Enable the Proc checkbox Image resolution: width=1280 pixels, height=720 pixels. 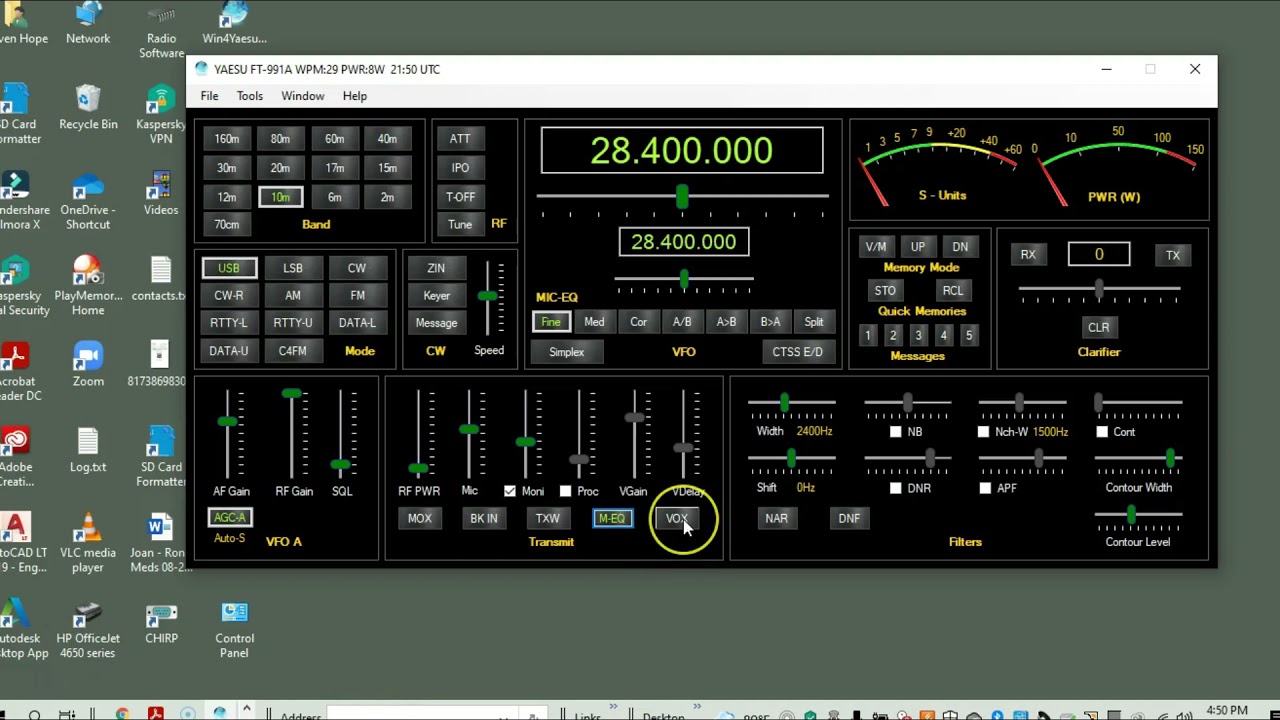(x=565, y=491)
